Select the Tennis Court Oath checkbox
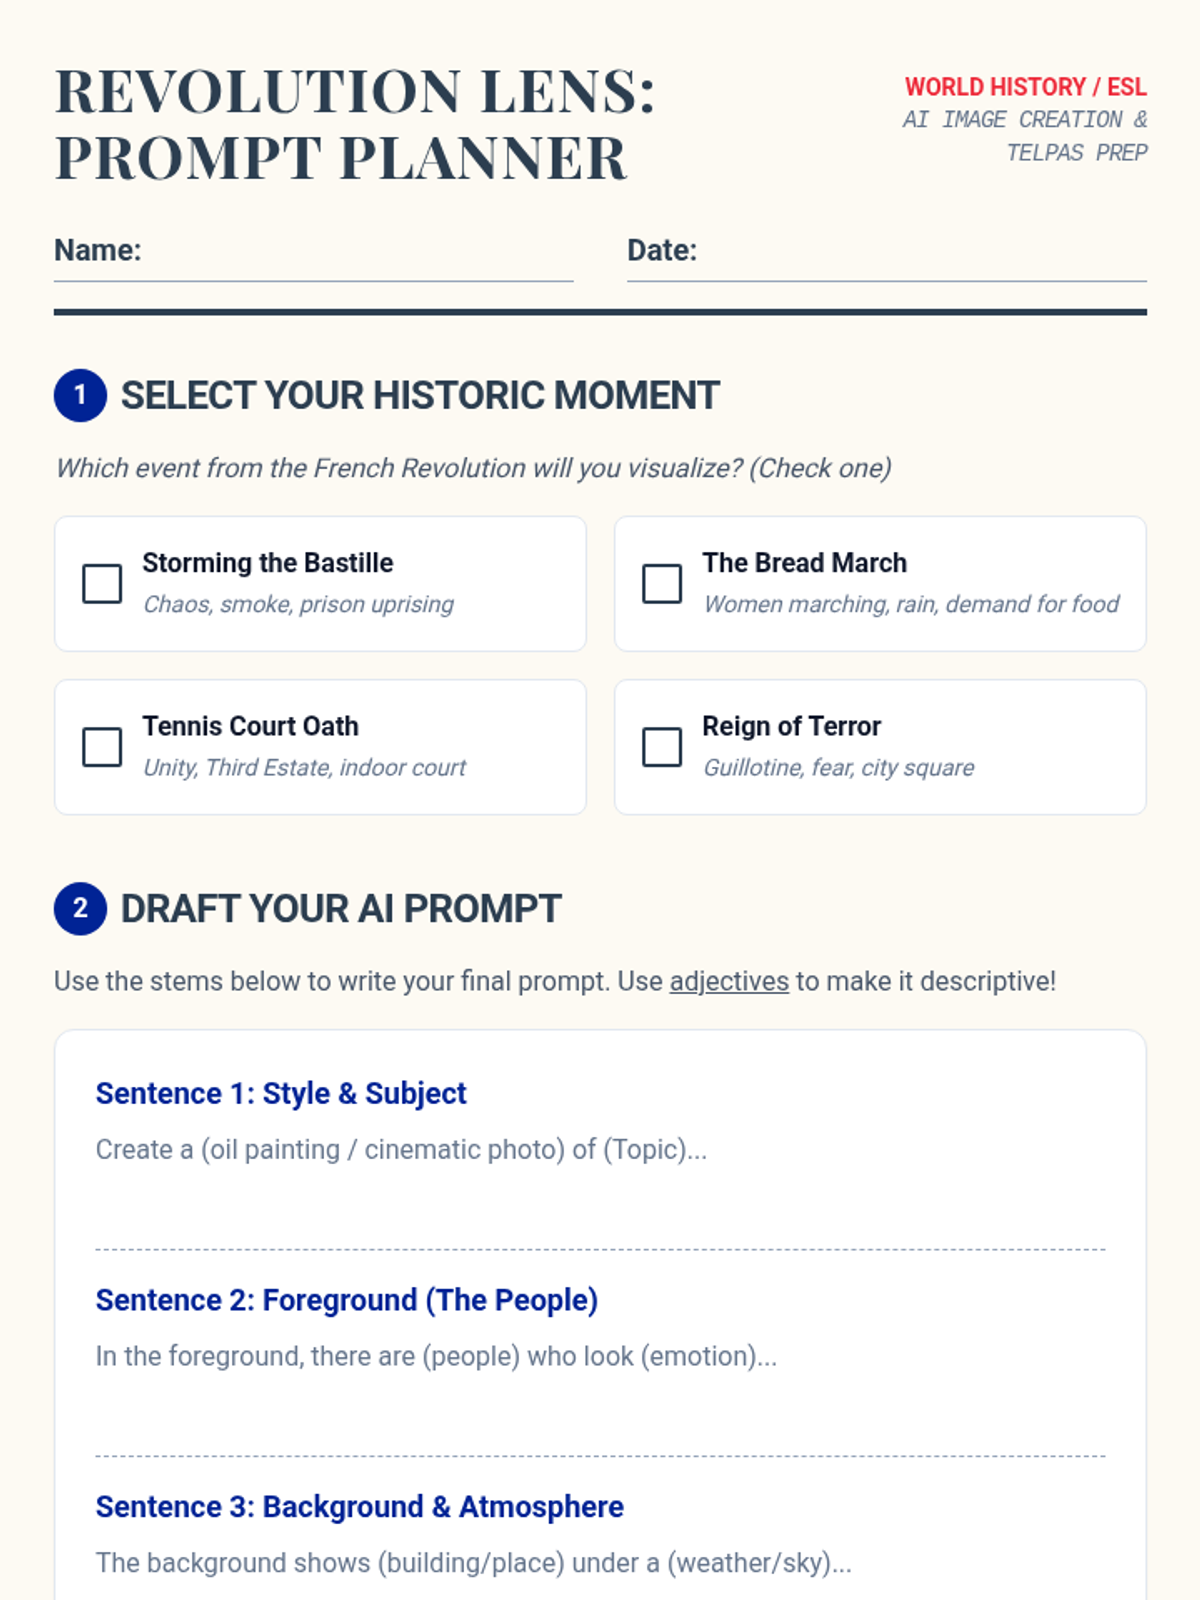Viewport: 1200px width, 1600px height. tap(102, 747)
